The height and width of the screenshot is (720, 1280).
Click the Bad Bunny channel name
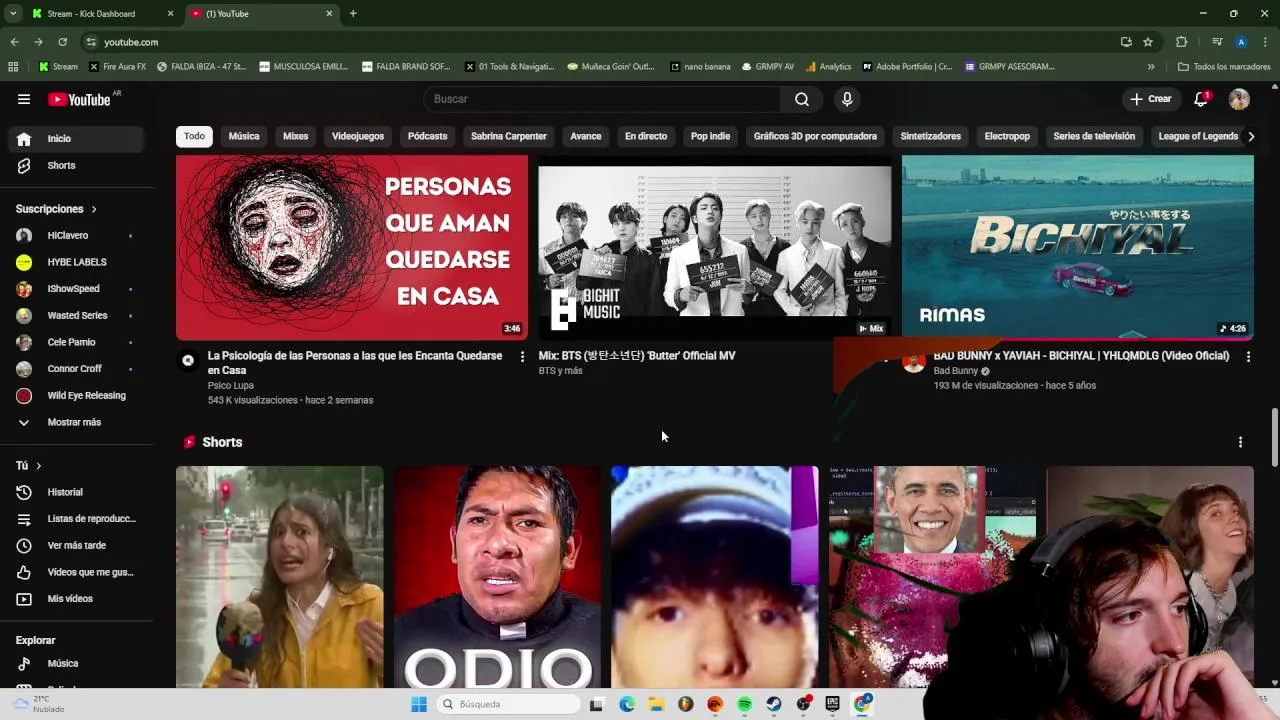tap(955, 371)
